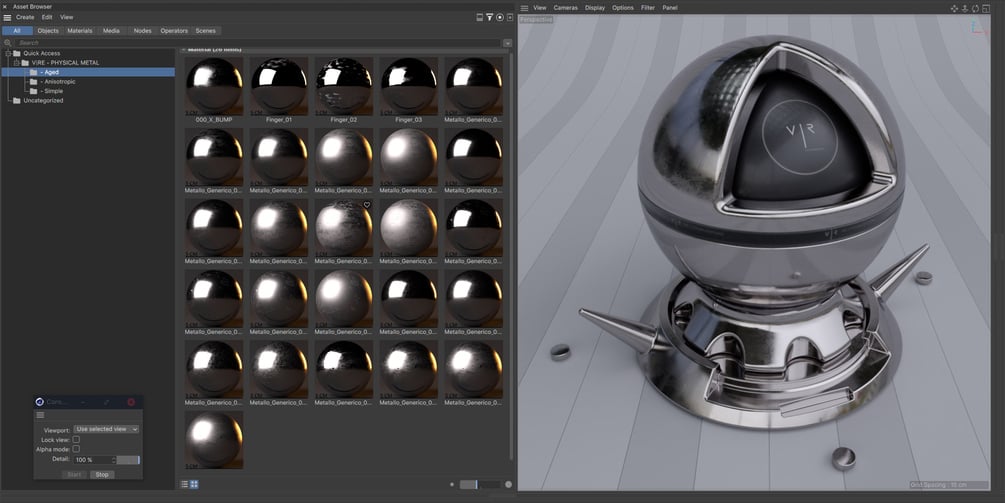Click the search magnifier icon

click(8, 43)
